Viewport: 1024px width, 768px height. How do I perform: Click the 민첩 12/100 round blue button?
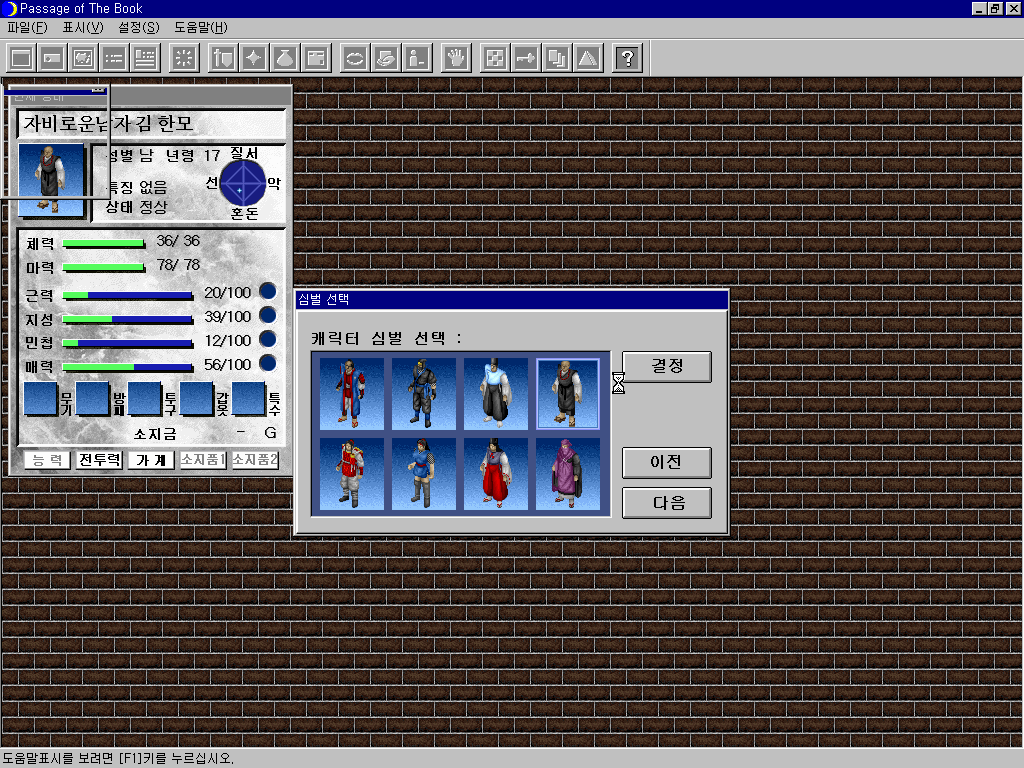point(268,340)
